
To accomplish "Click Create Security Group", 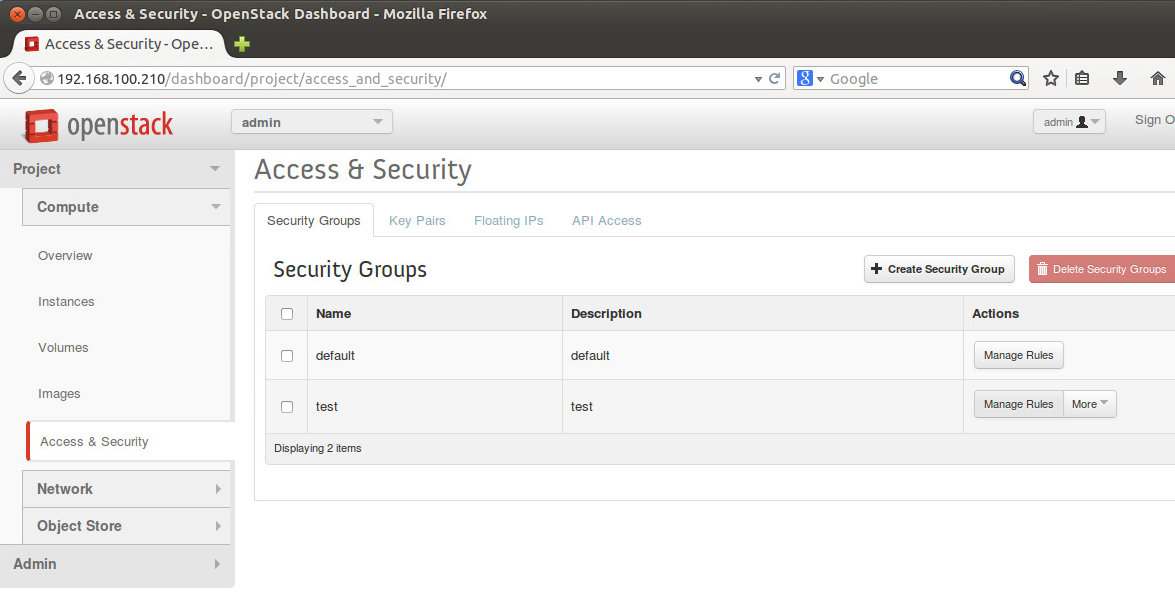I will (938, 268).
